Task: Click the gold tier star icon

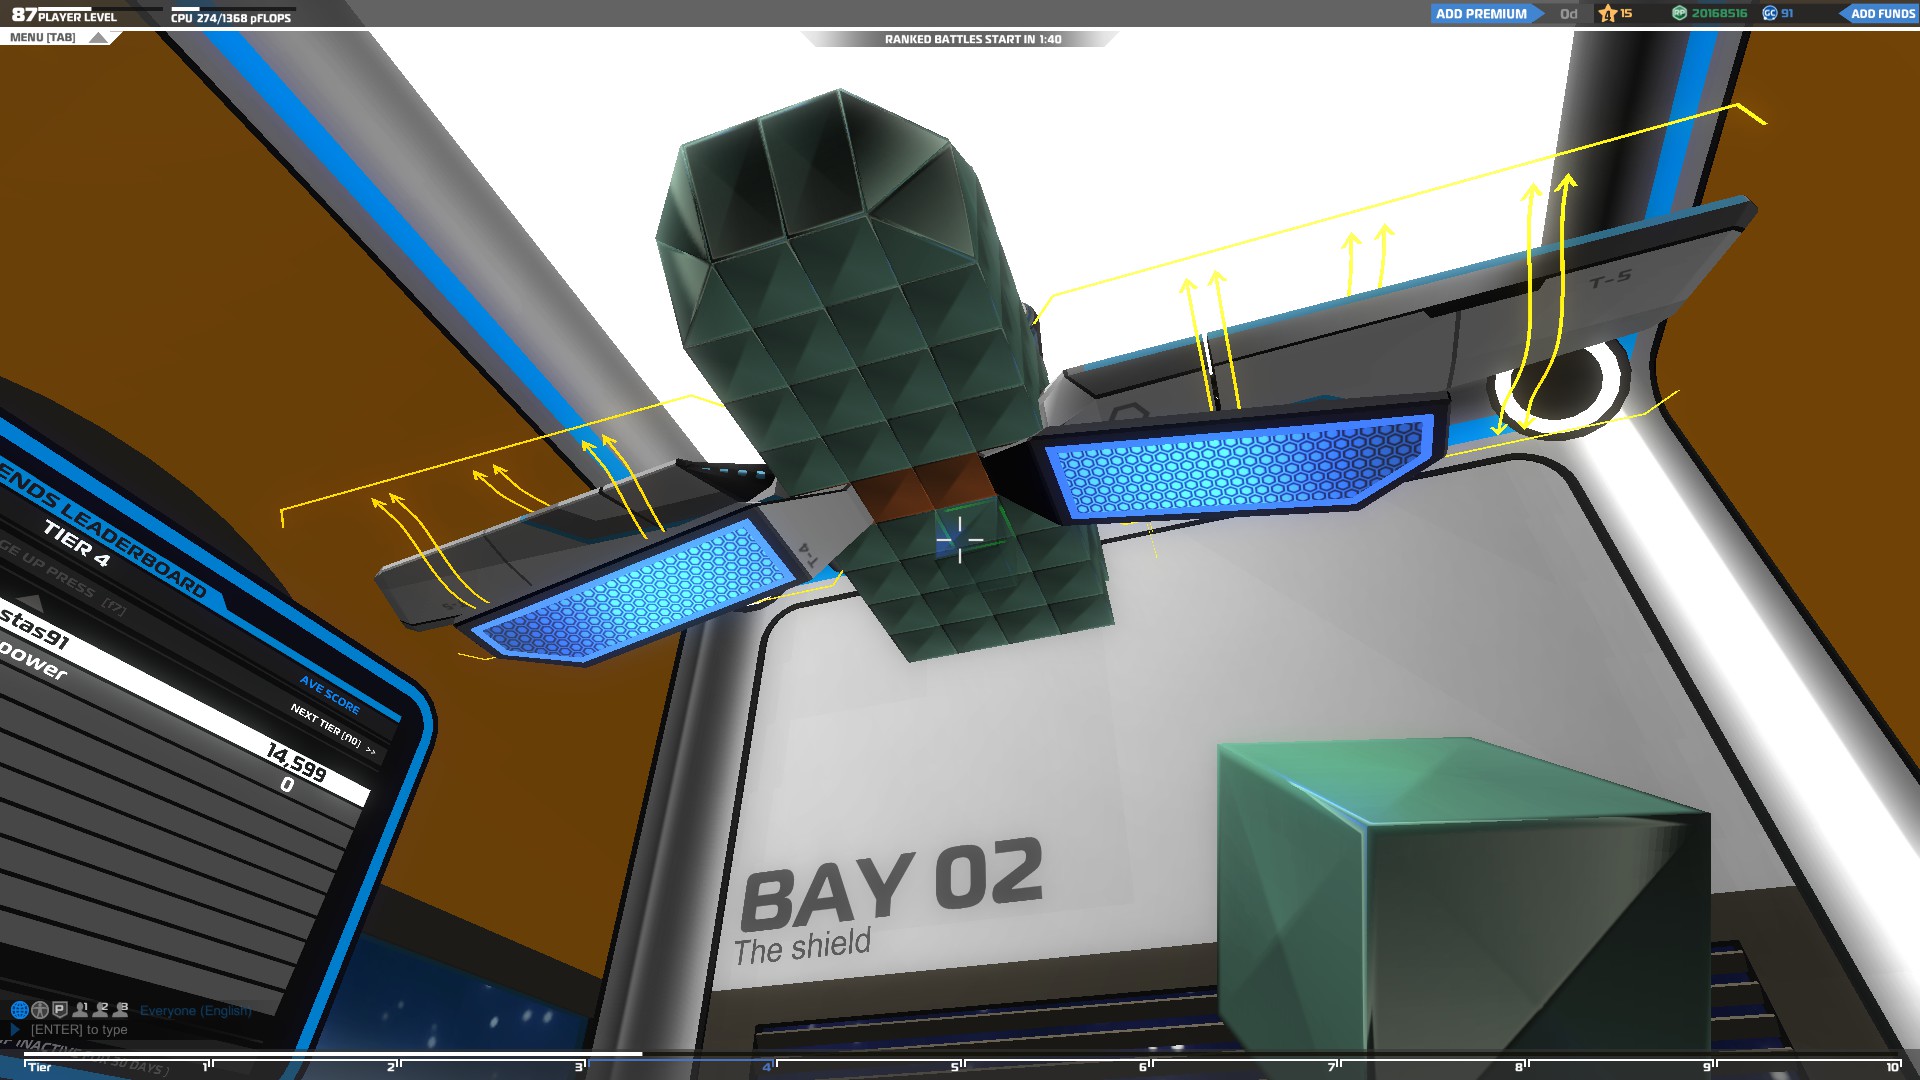Action: (x=1608, y=13)
